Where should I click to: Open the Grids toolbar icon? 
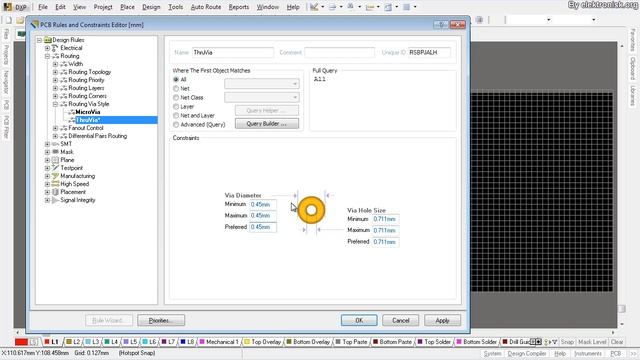(x=407, y=7)
